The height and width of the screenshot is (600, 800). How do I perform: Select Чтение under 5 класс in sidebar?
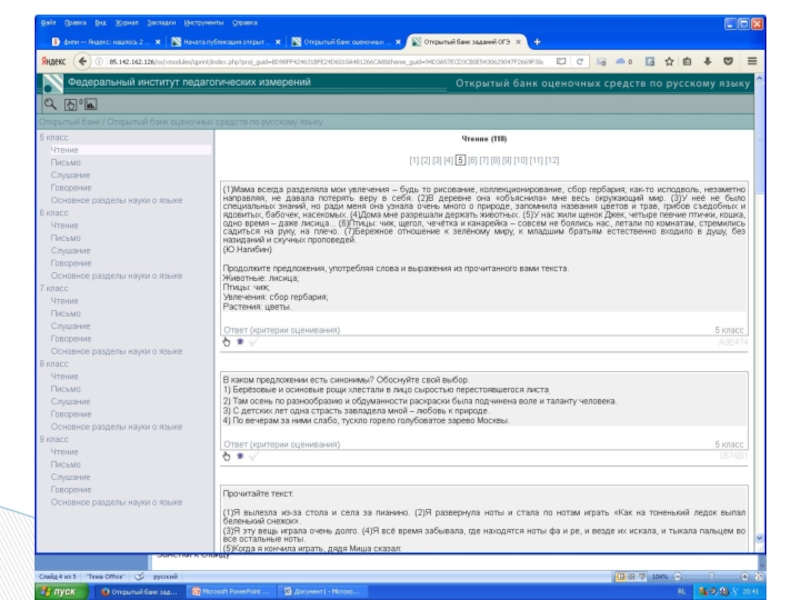pyautogui.click(x=65, y=149)
